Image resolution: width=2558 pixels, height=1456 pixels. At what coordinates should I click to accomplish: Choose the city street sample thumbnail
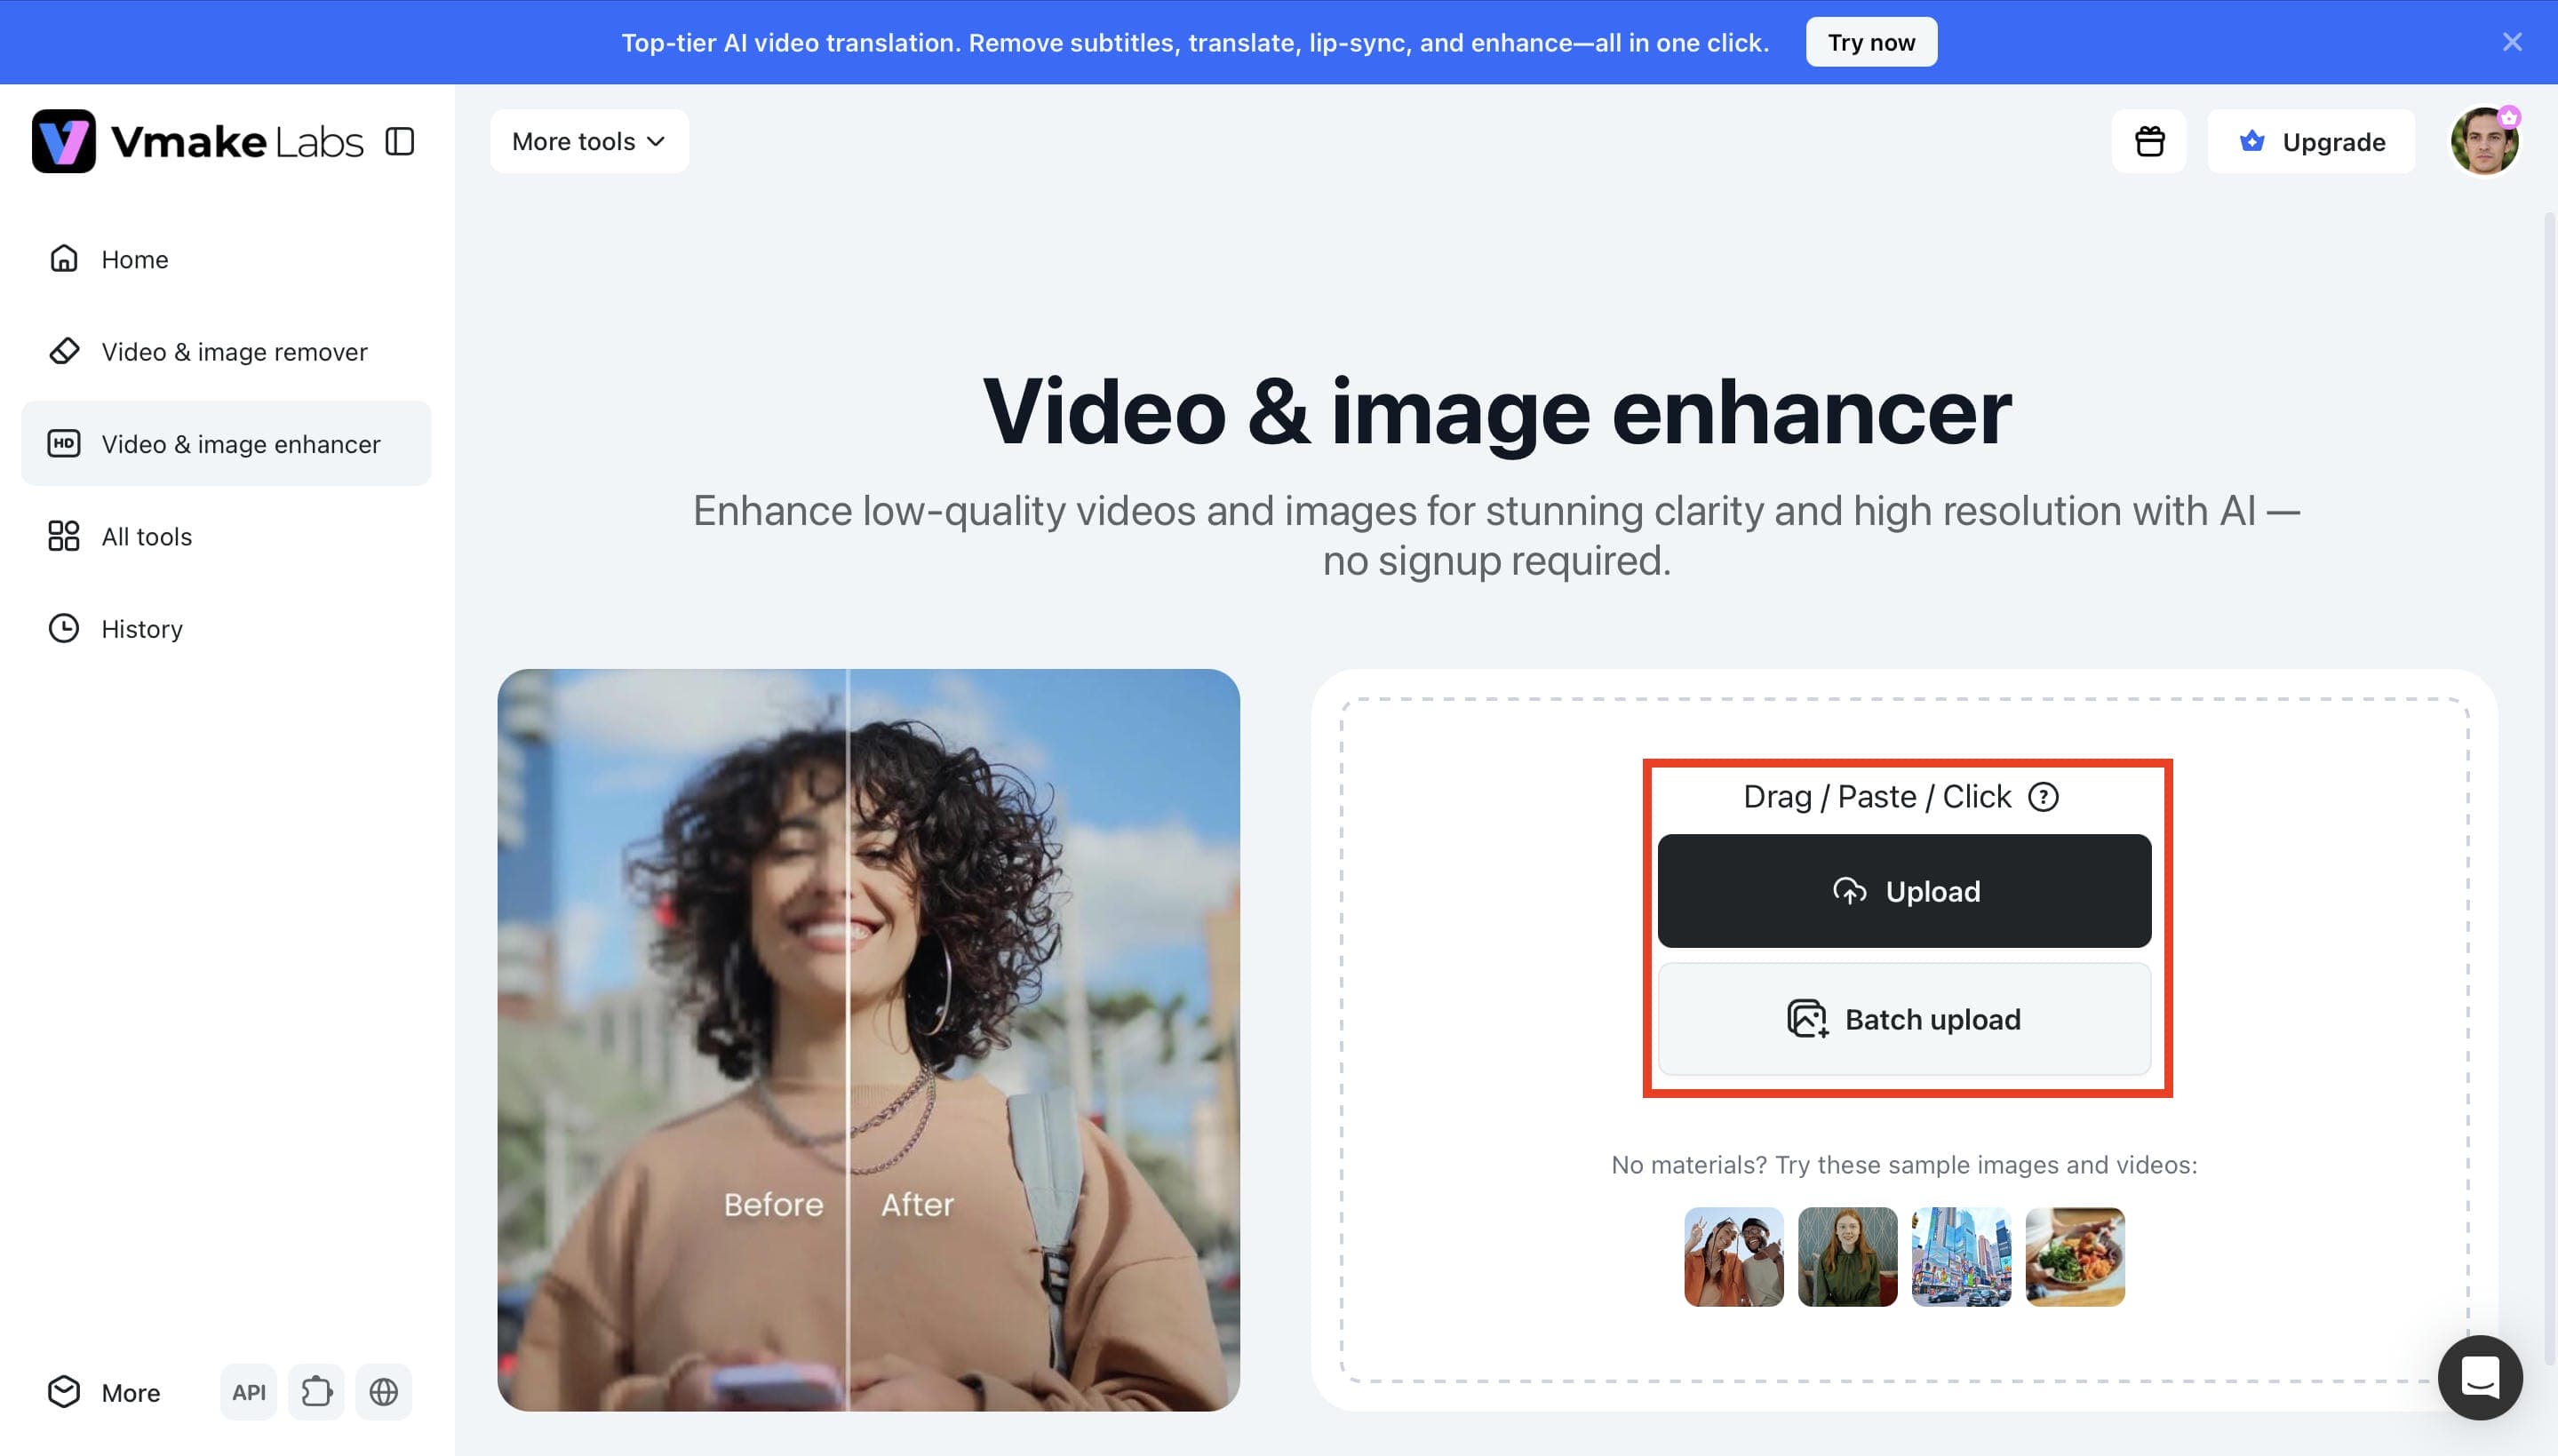tap(1961, 1256)
